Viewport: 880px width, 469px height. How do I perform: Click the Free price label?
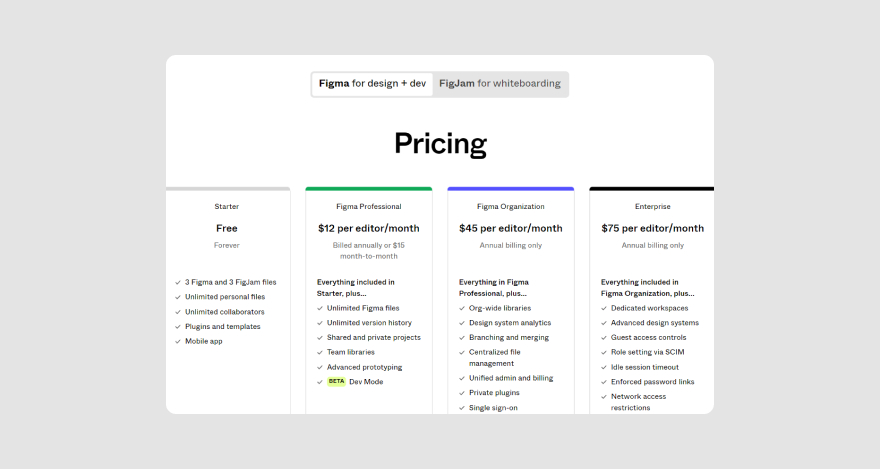pyautogui.click(x=227, y=228)
